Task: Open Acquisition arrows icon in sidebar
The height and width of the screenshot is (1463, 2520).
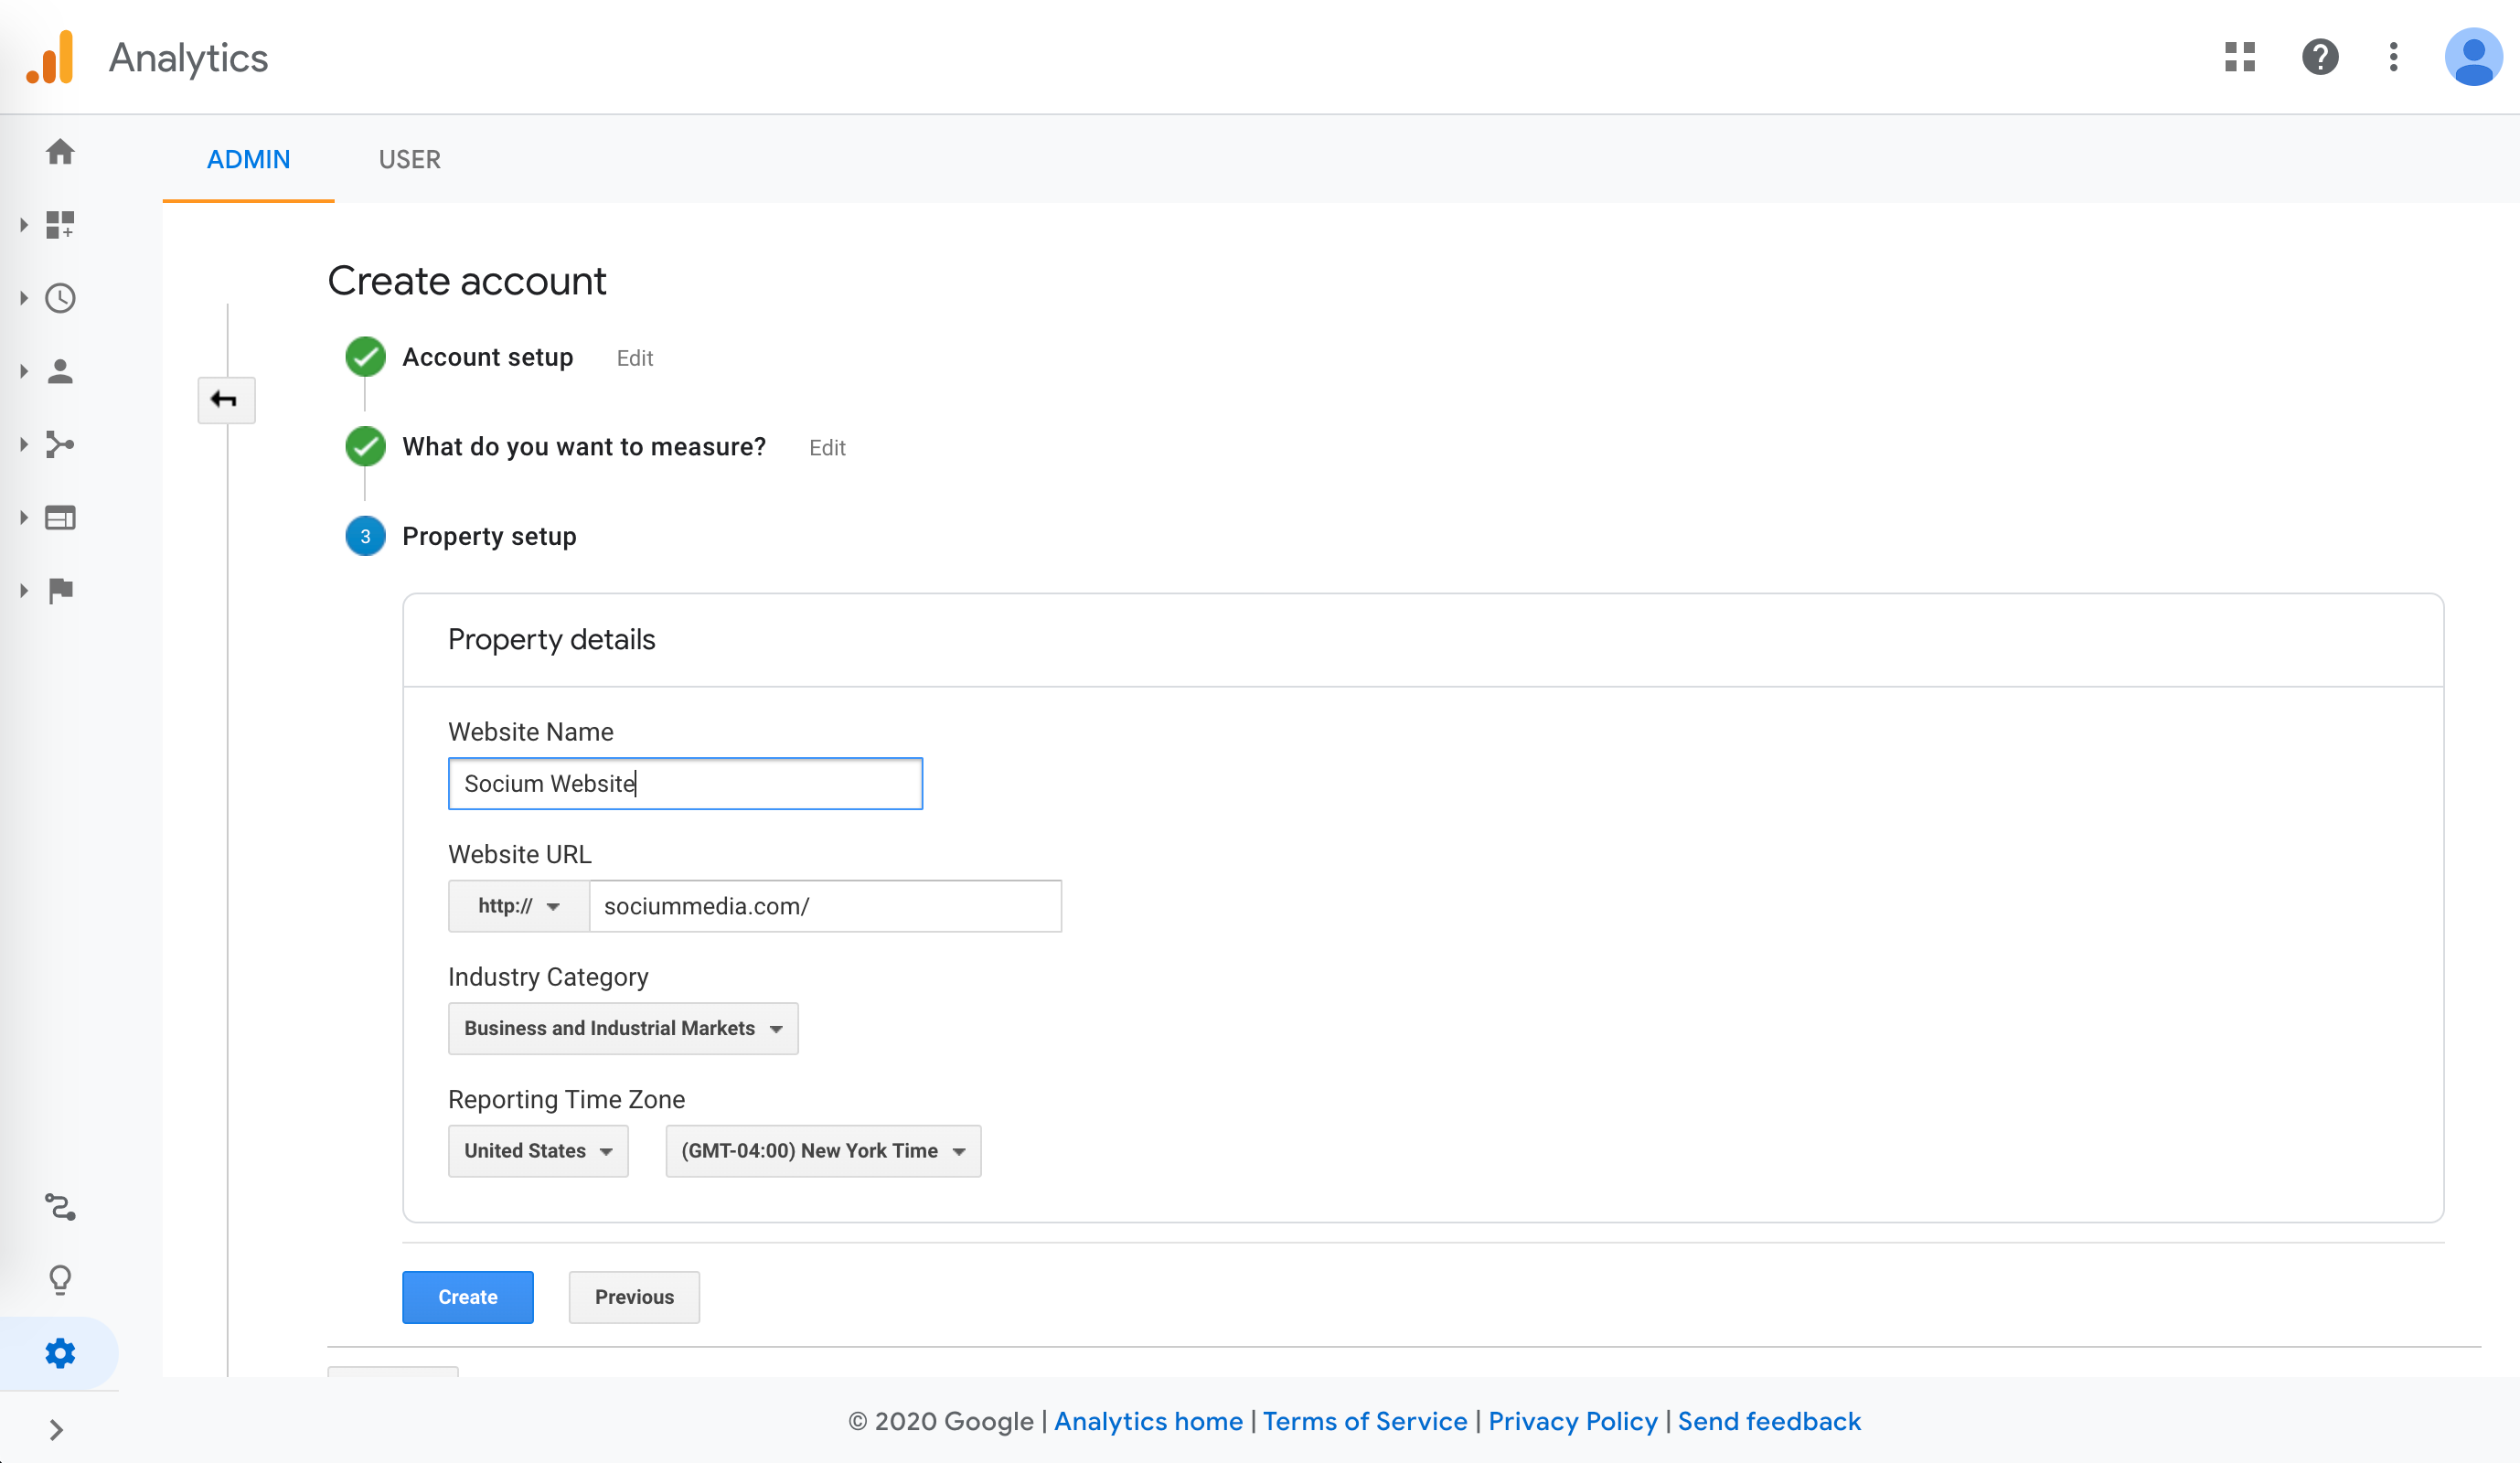Action: tap(60, 444)
